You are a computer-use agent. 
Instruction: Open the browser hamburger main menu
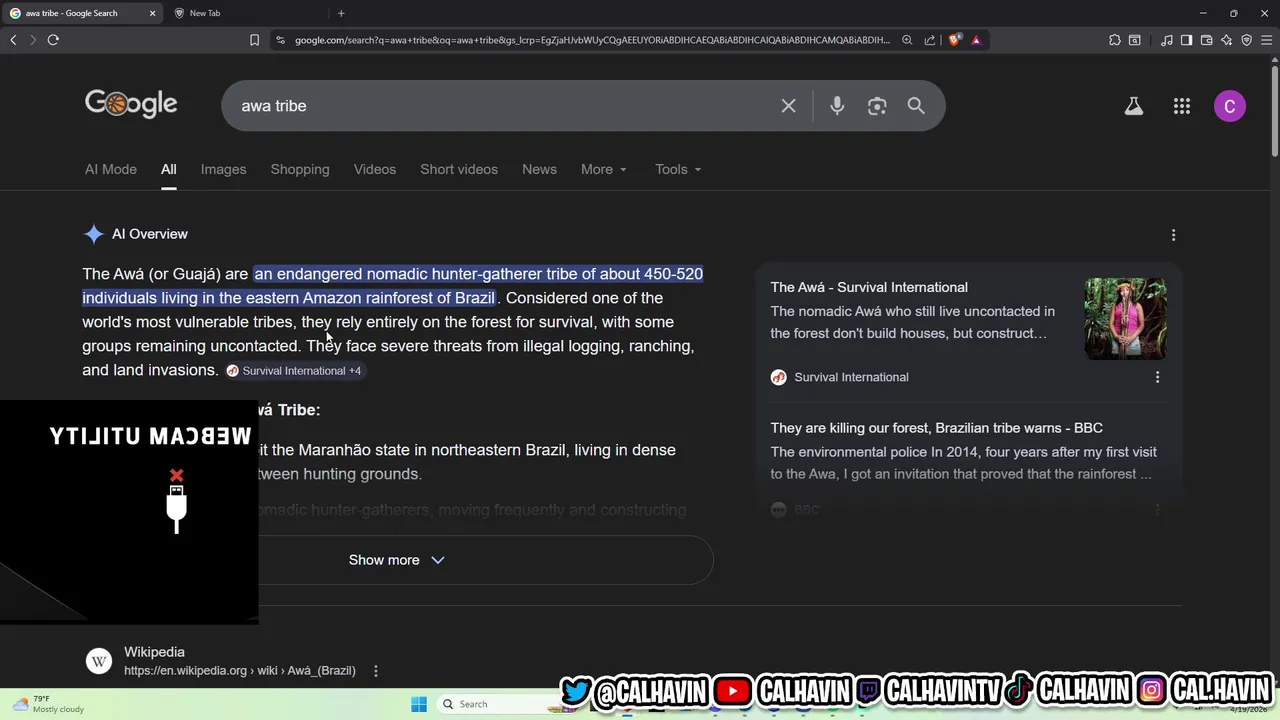click(1267, 40)
